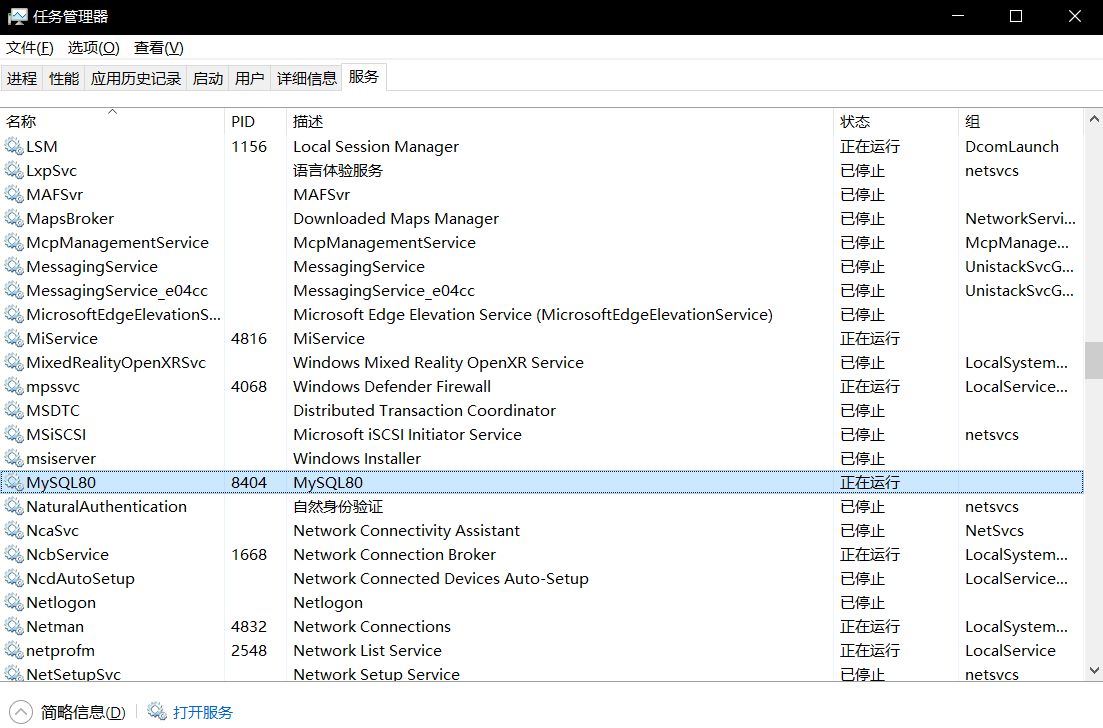The image size is (1103, 728).
Task: Click the Task Manager title bar icon
Action: [18, 16]
